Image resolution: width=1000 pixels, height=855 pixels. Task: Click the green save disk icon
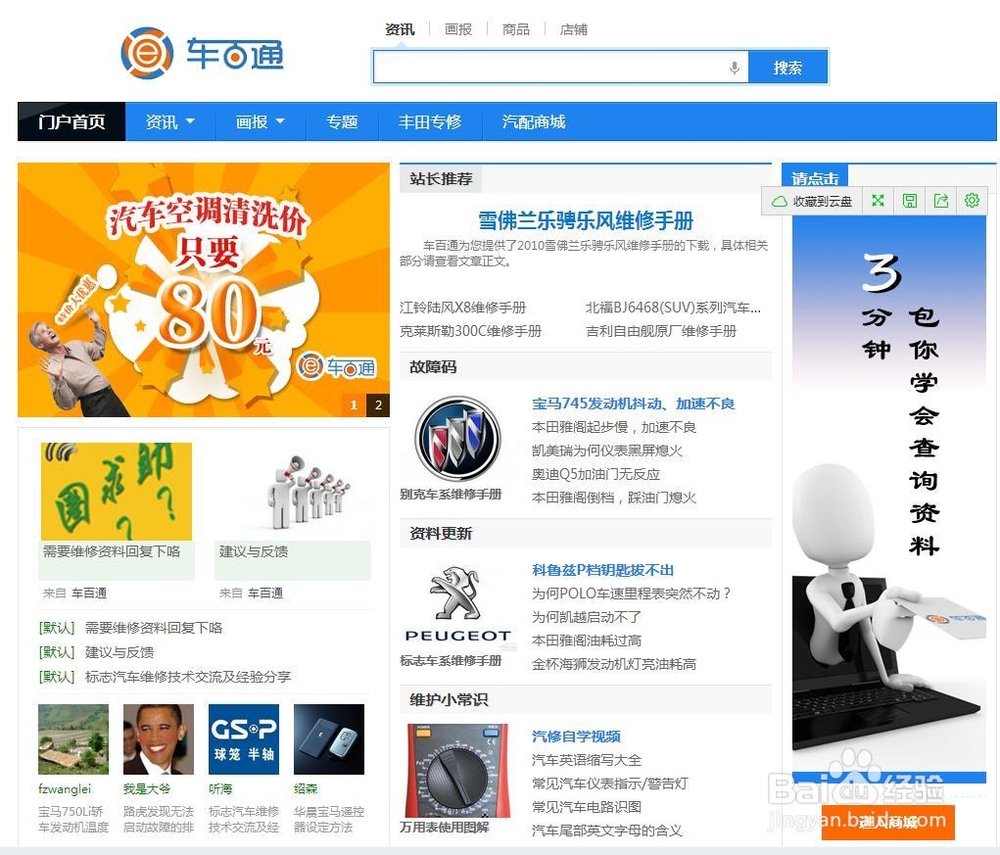pyautogui.click(x=910, y=201)
